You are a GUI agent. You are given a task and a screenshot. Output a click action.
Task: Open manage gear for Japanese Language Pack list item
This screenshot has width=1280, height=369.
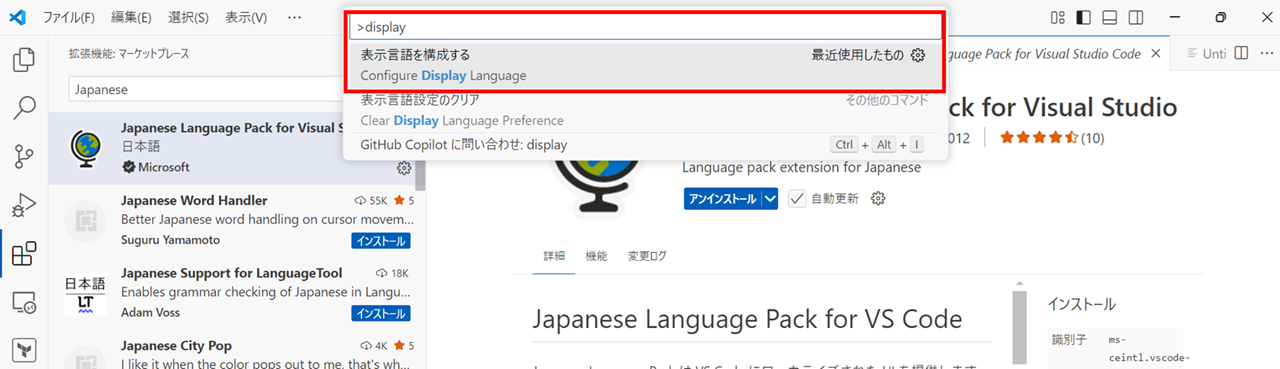[x=404, y=168]
